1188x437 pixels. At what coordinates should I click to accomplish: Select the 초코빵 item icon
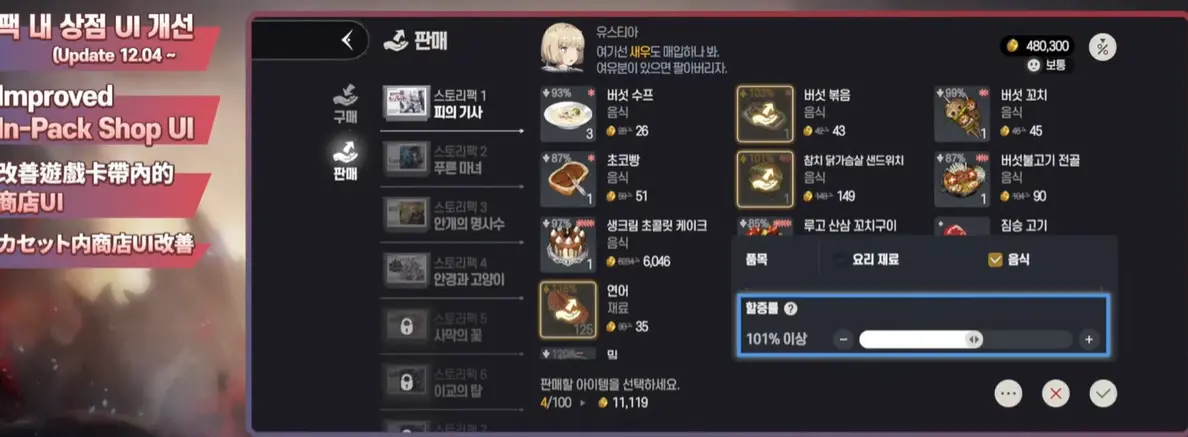click(567, 179)
